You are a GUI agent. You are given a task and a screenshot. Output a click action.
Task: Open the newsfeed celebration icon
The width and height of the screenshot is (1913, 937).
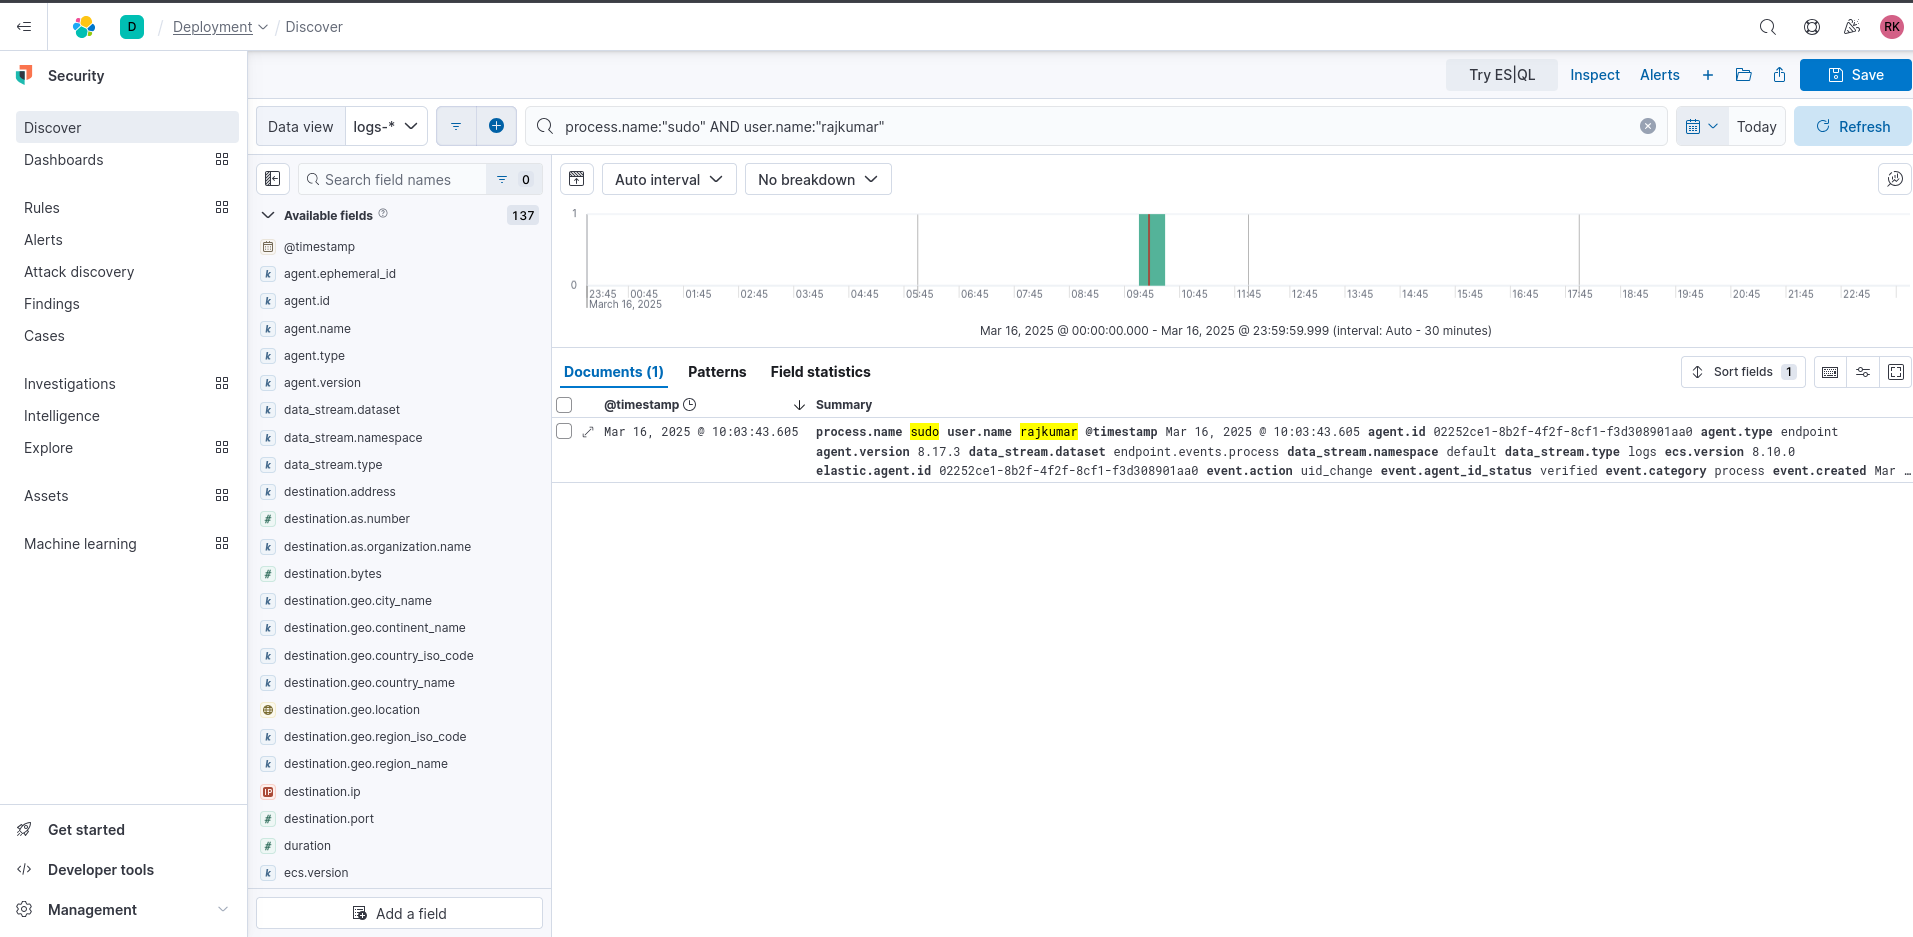coord(1852,27)
